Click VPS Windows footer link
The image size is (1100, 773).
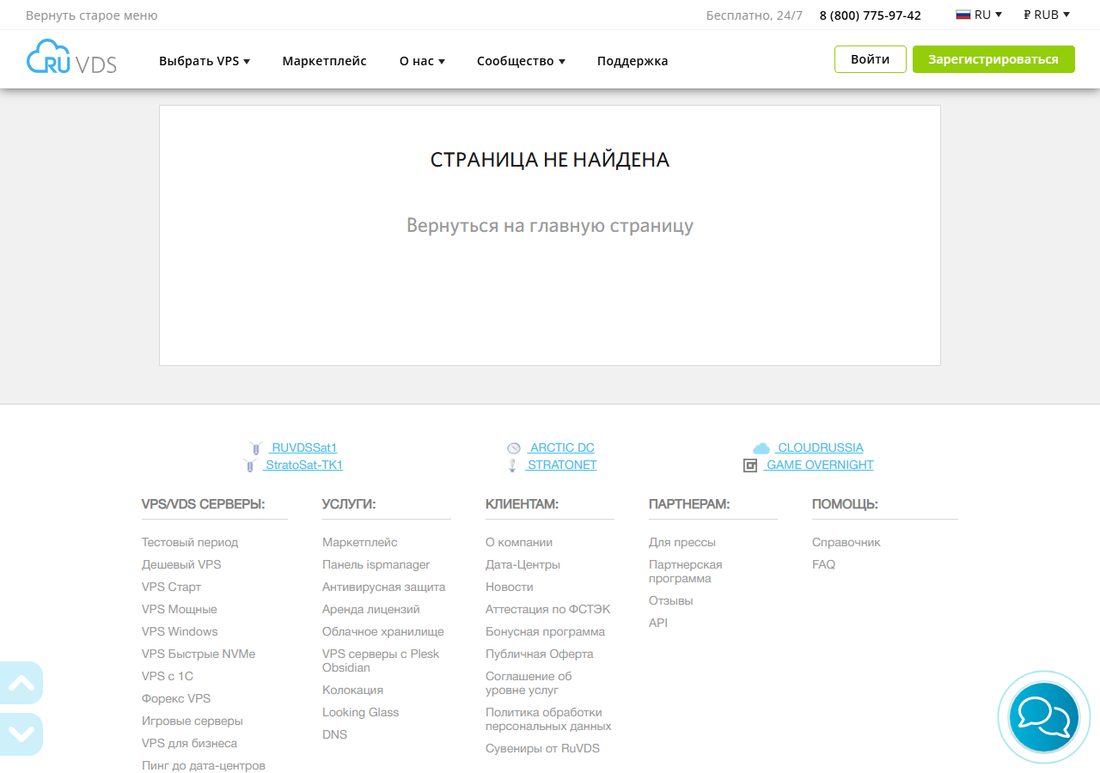180,631
